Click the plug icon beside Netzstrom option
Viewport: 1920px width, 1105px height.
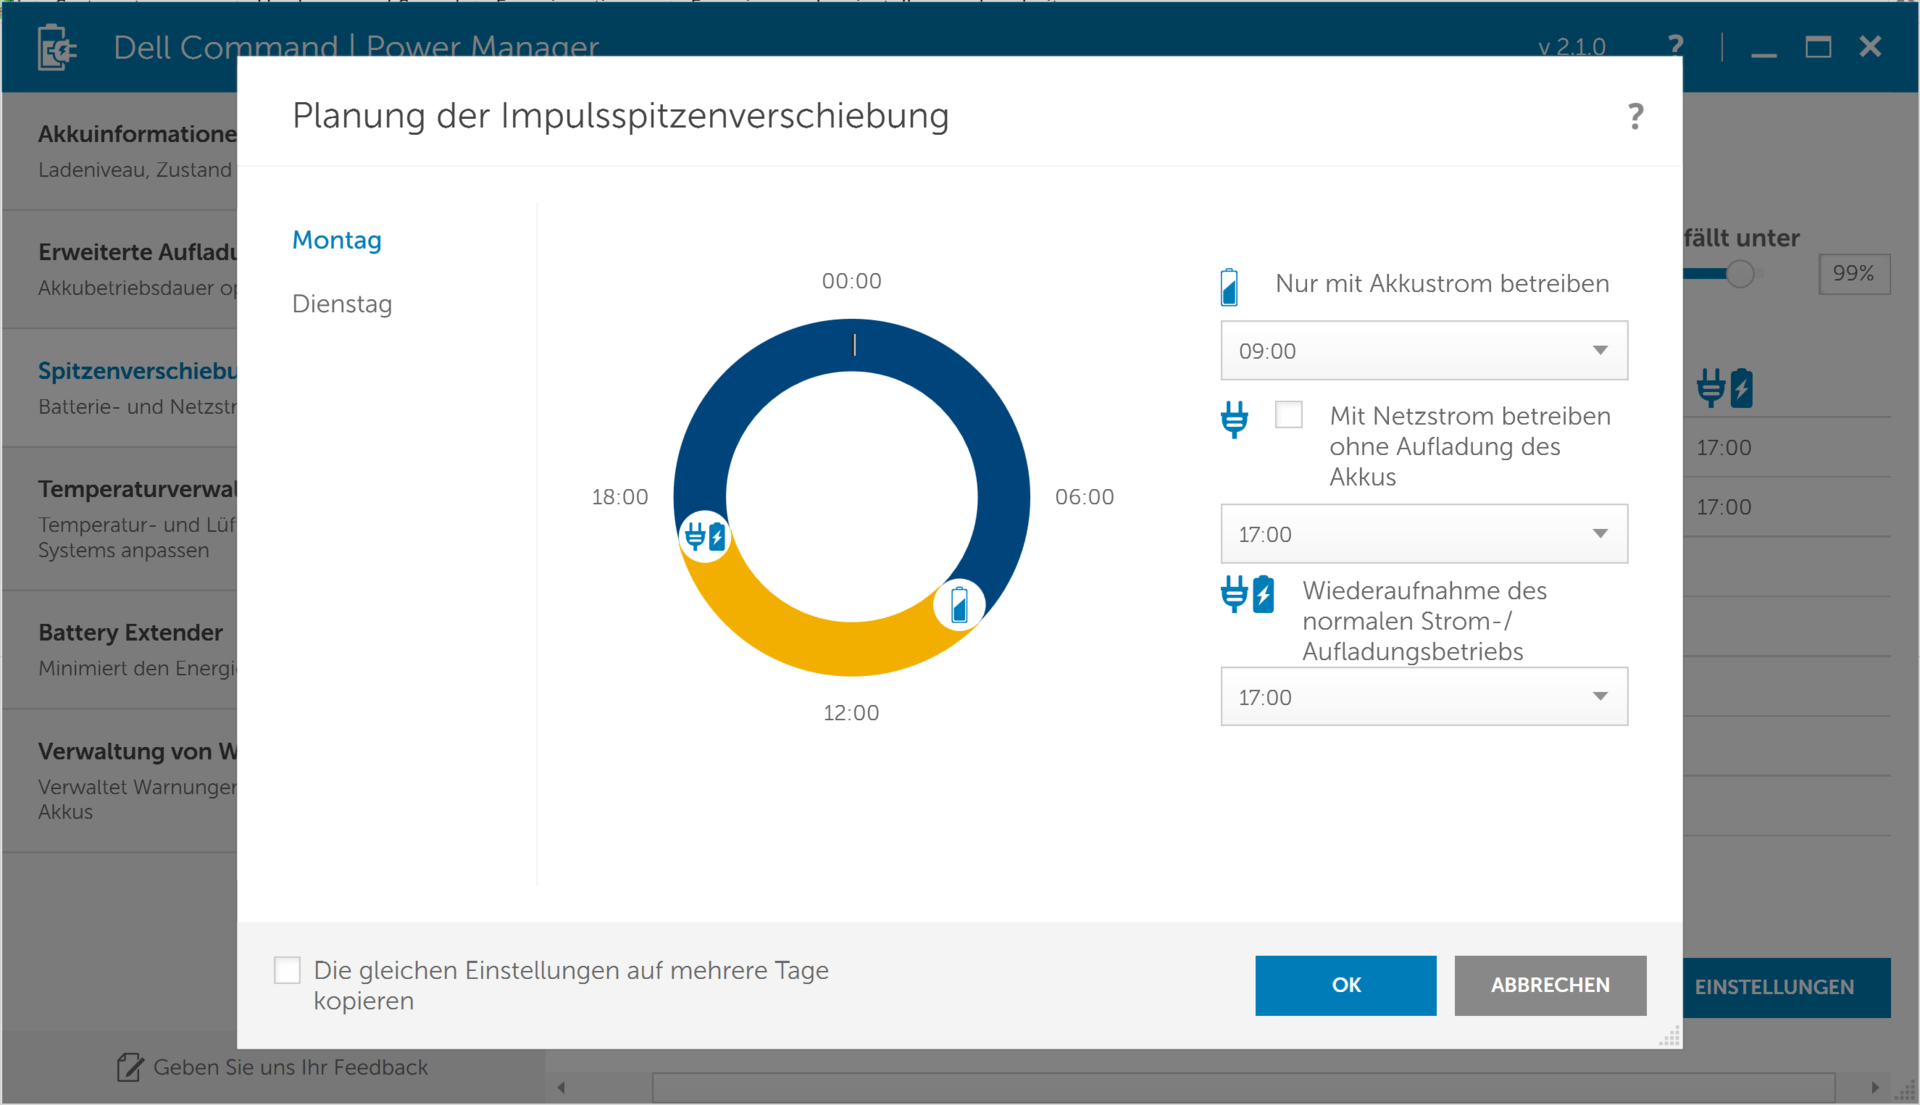click(1234, 419)
